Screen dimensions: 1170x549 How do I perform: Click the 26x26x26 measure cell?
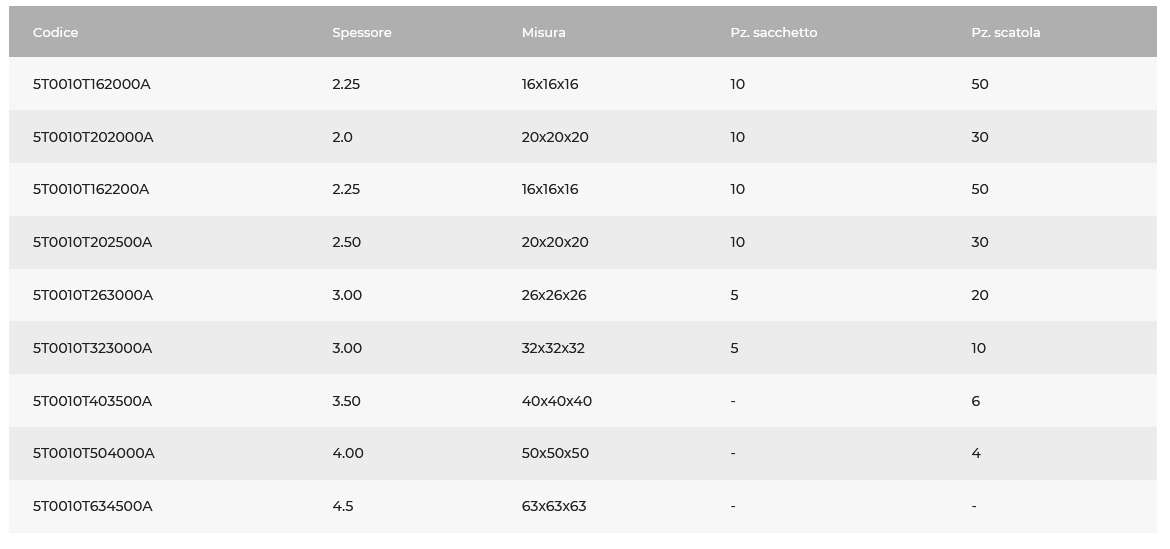point(554,295)
